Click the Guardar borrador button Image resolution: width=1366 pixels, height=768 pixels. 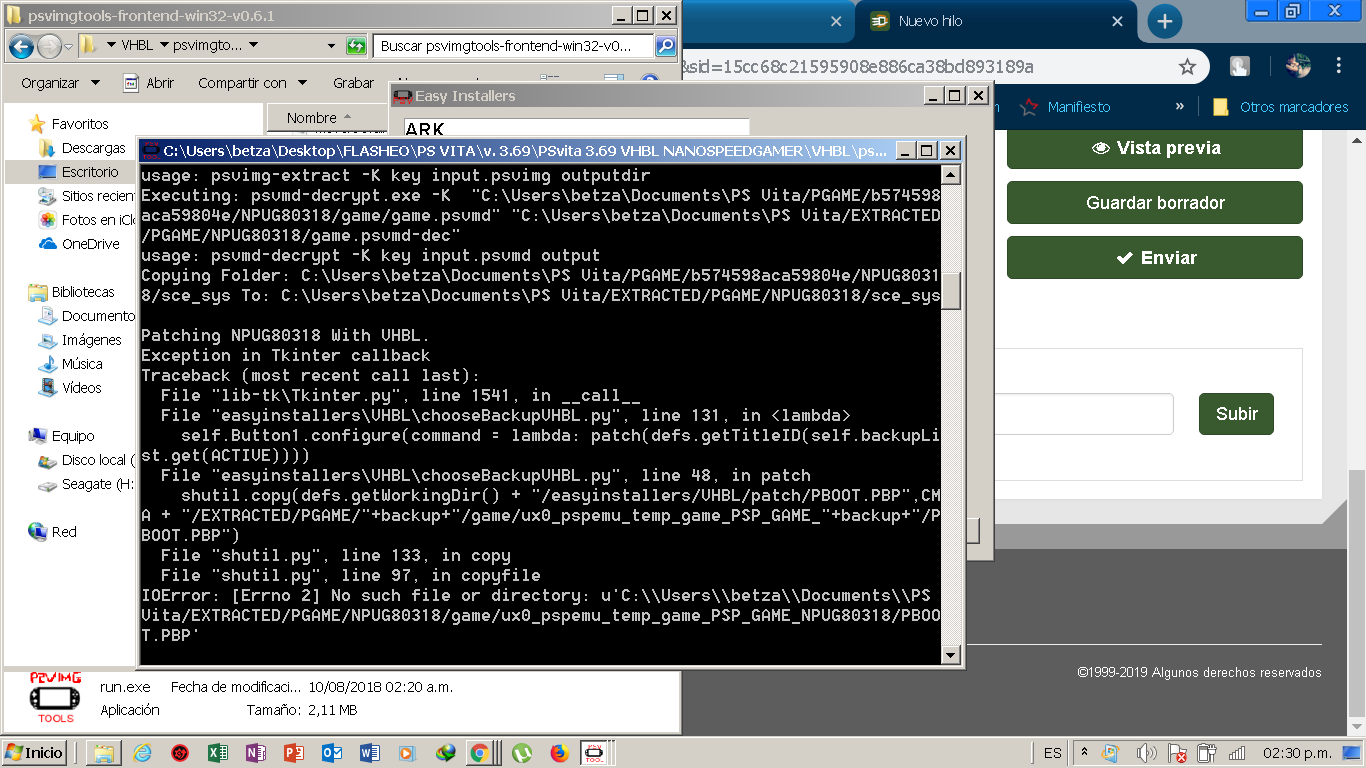[x=1155, y=203]
